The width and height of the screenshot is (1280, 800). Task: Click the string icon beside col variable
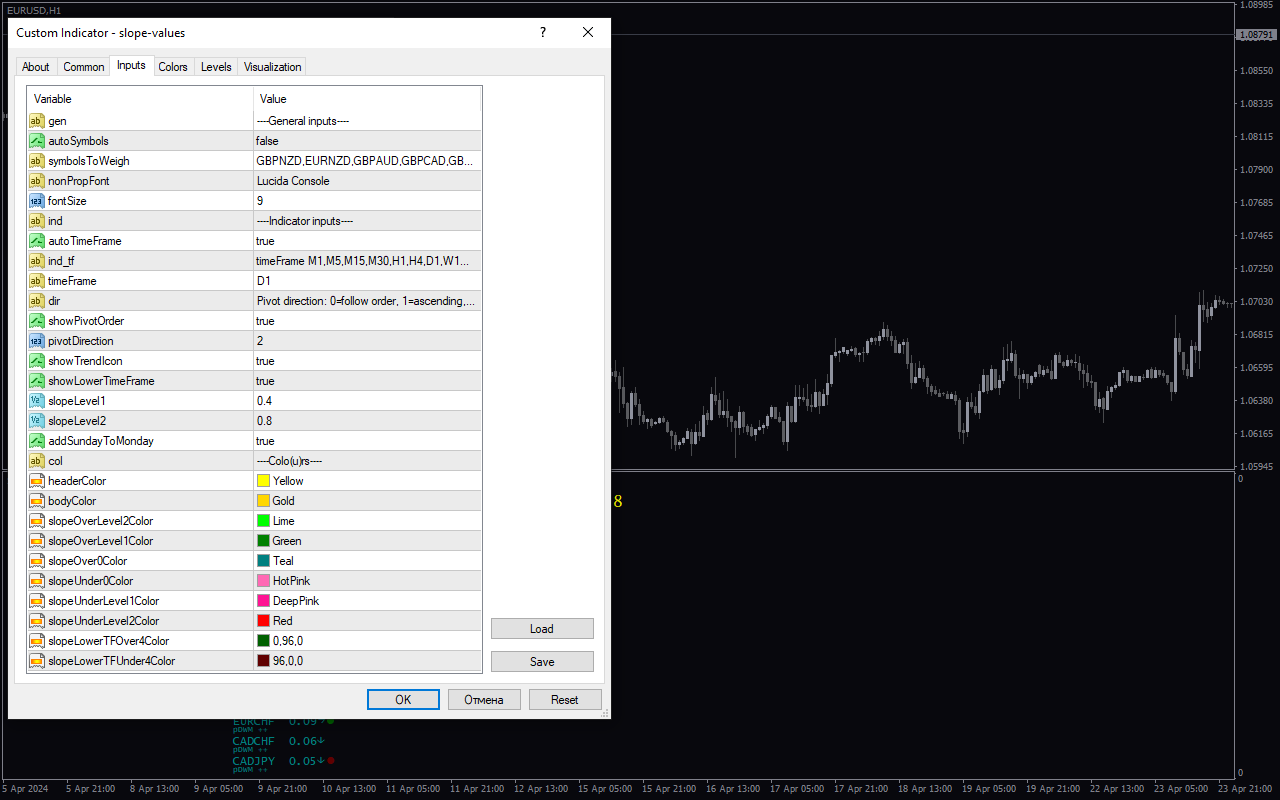point(36,461)
